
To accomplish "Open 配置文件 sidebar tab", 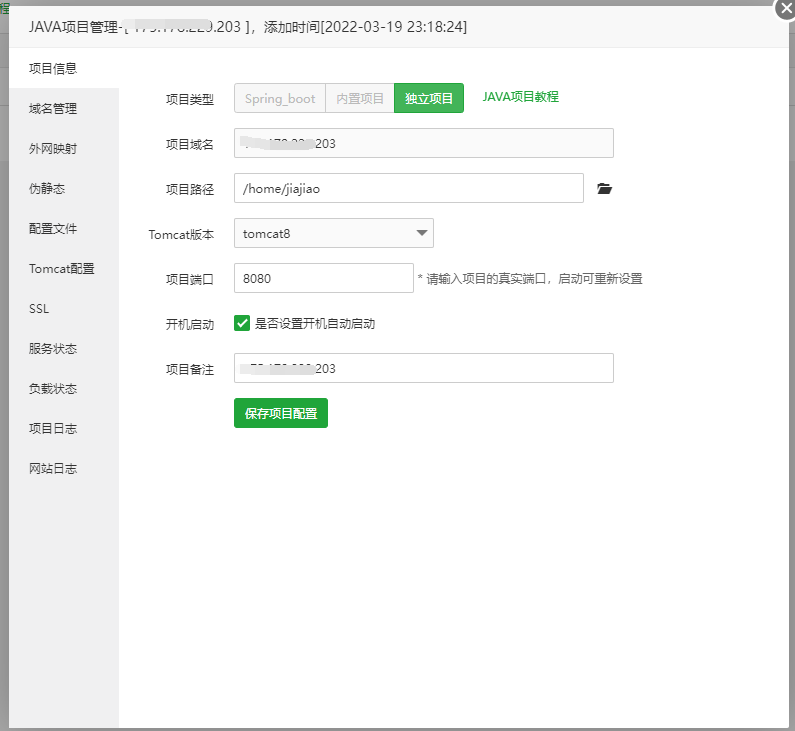I will [64, 229].
